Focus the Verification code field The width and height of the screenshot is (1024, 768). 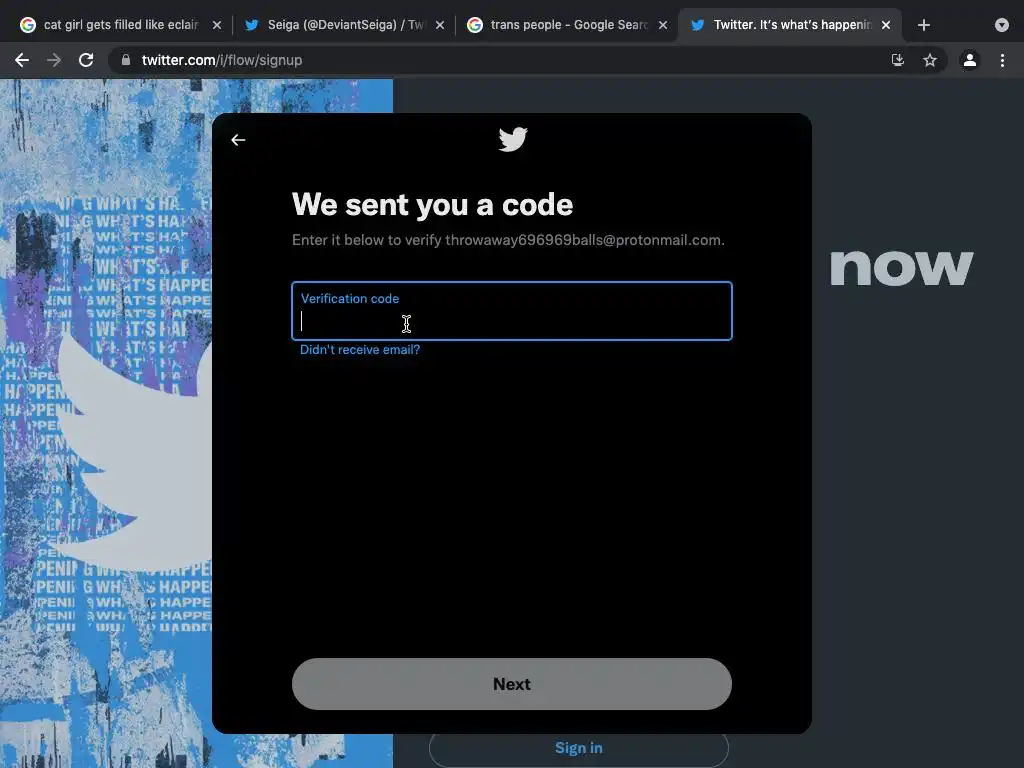[512, 311]
